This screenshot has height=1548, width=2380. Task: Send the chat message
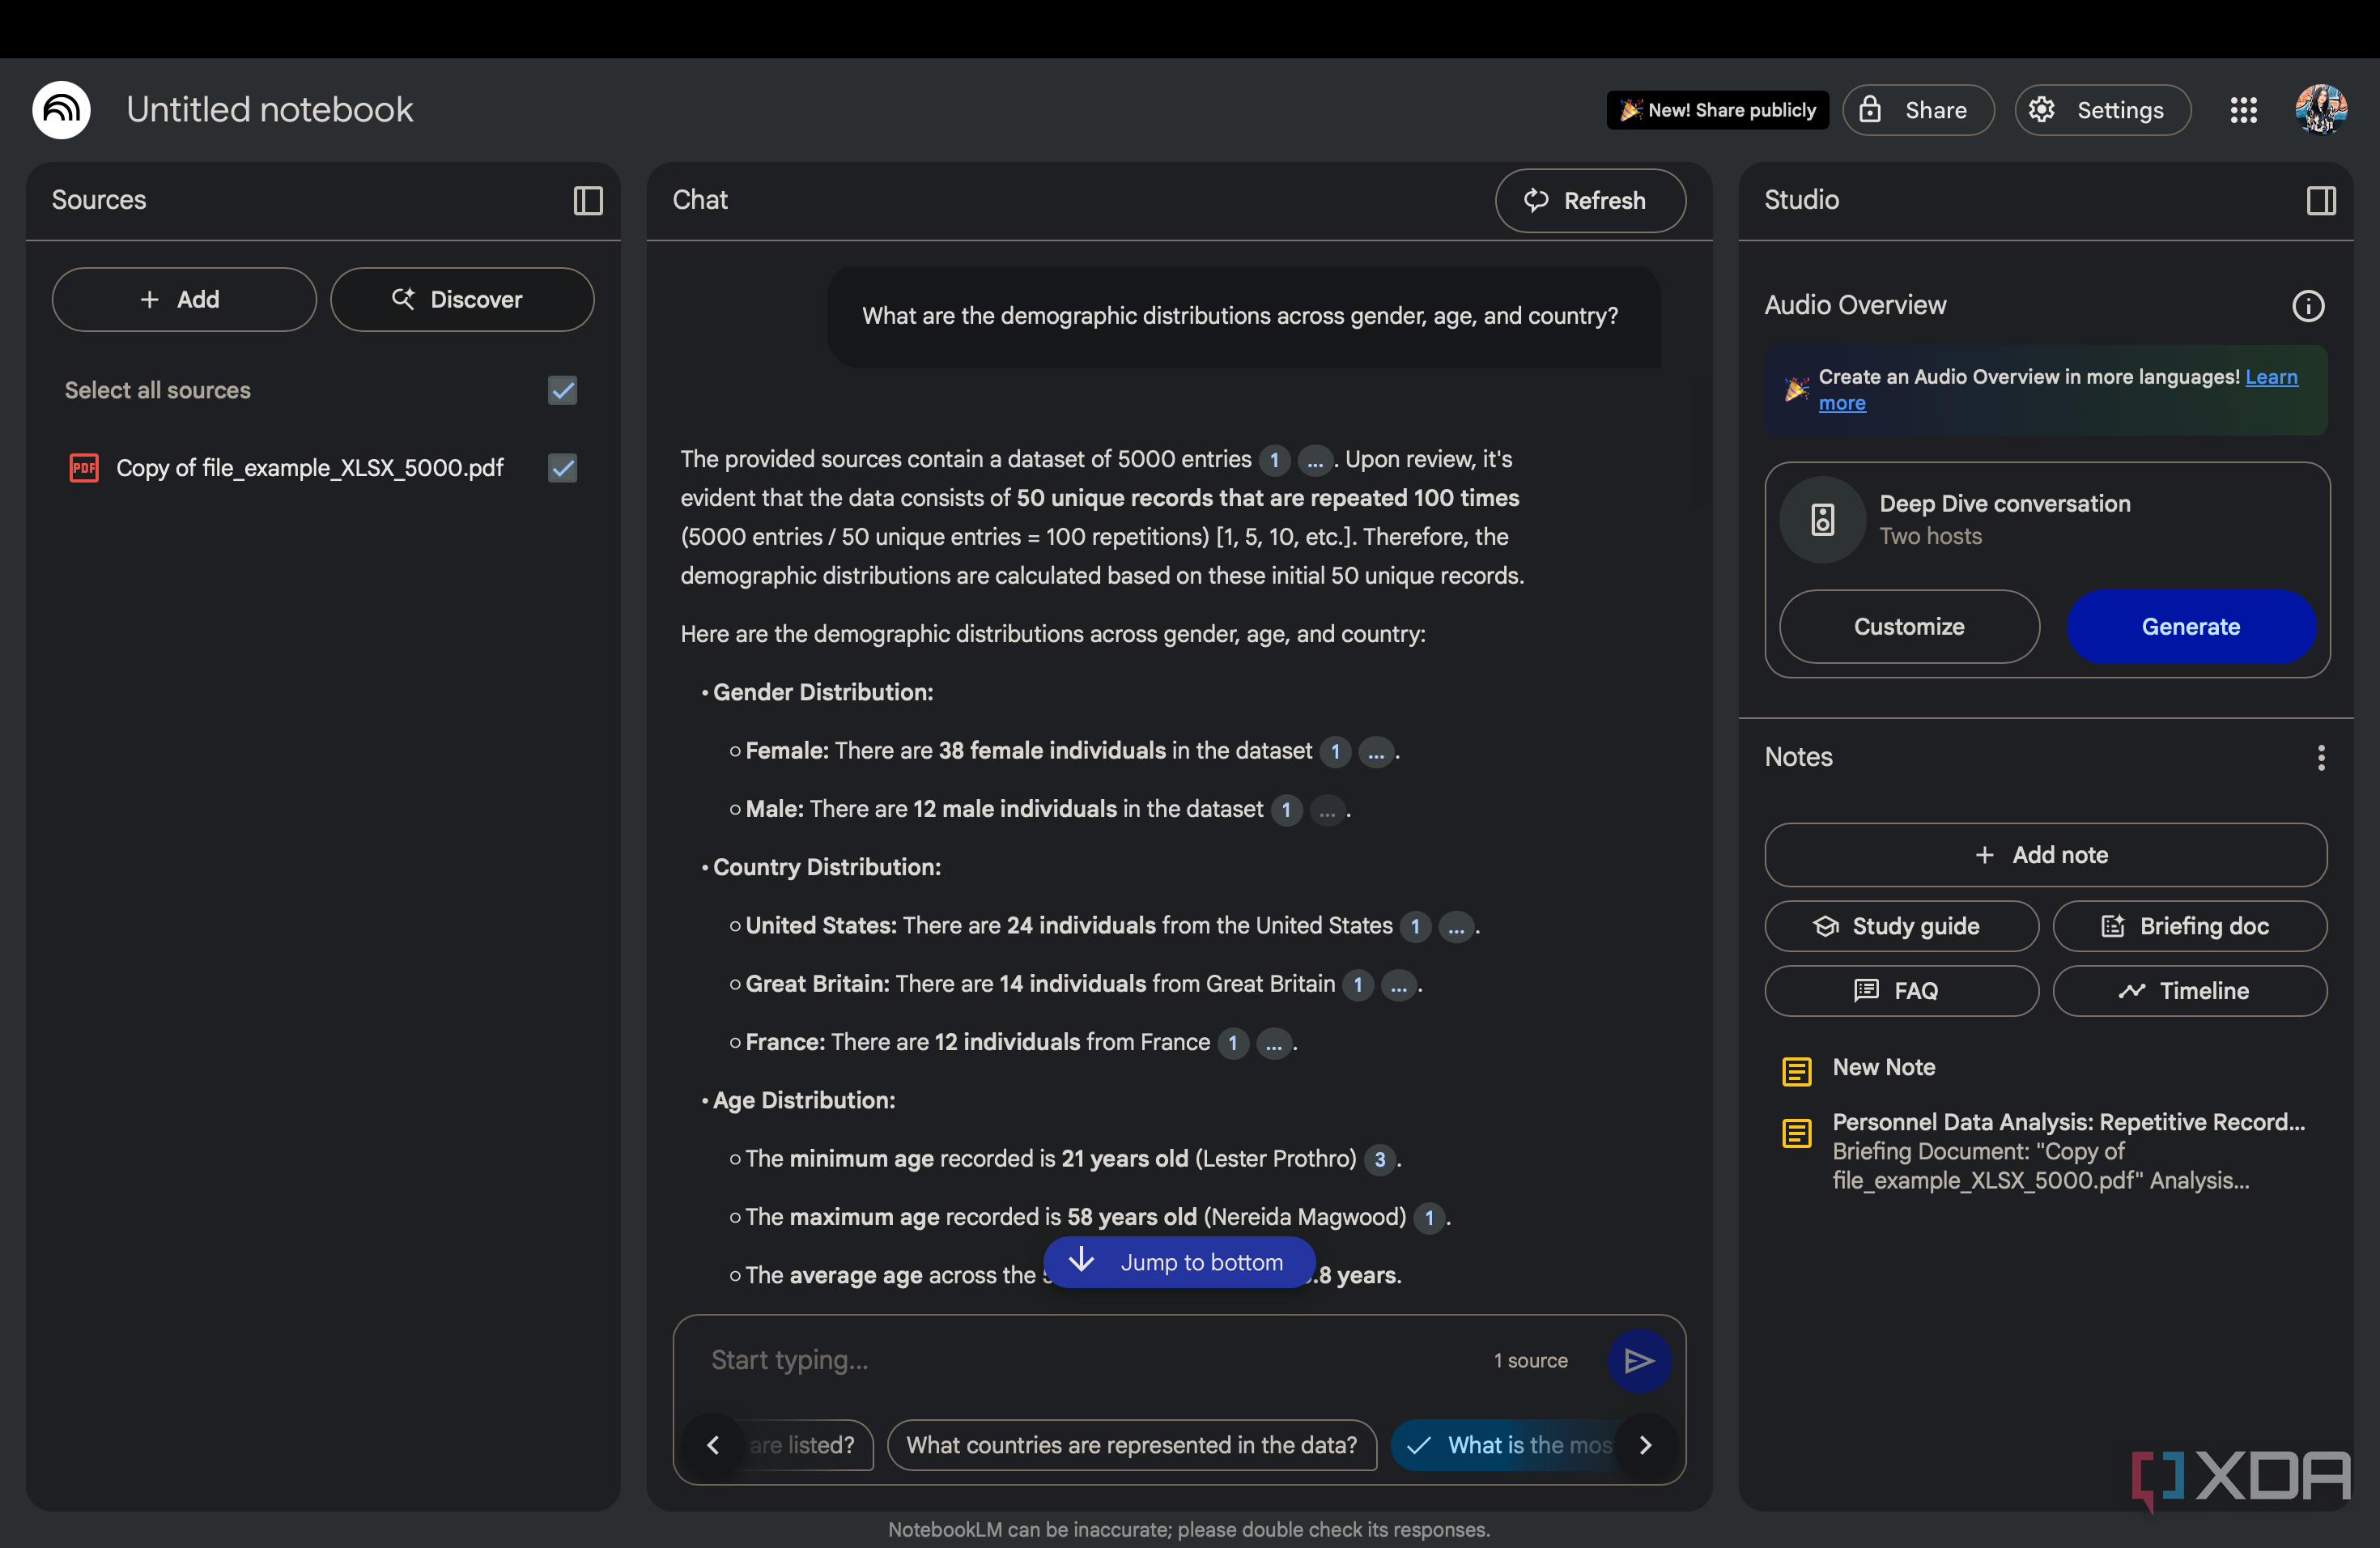tap(1639, 1360)
